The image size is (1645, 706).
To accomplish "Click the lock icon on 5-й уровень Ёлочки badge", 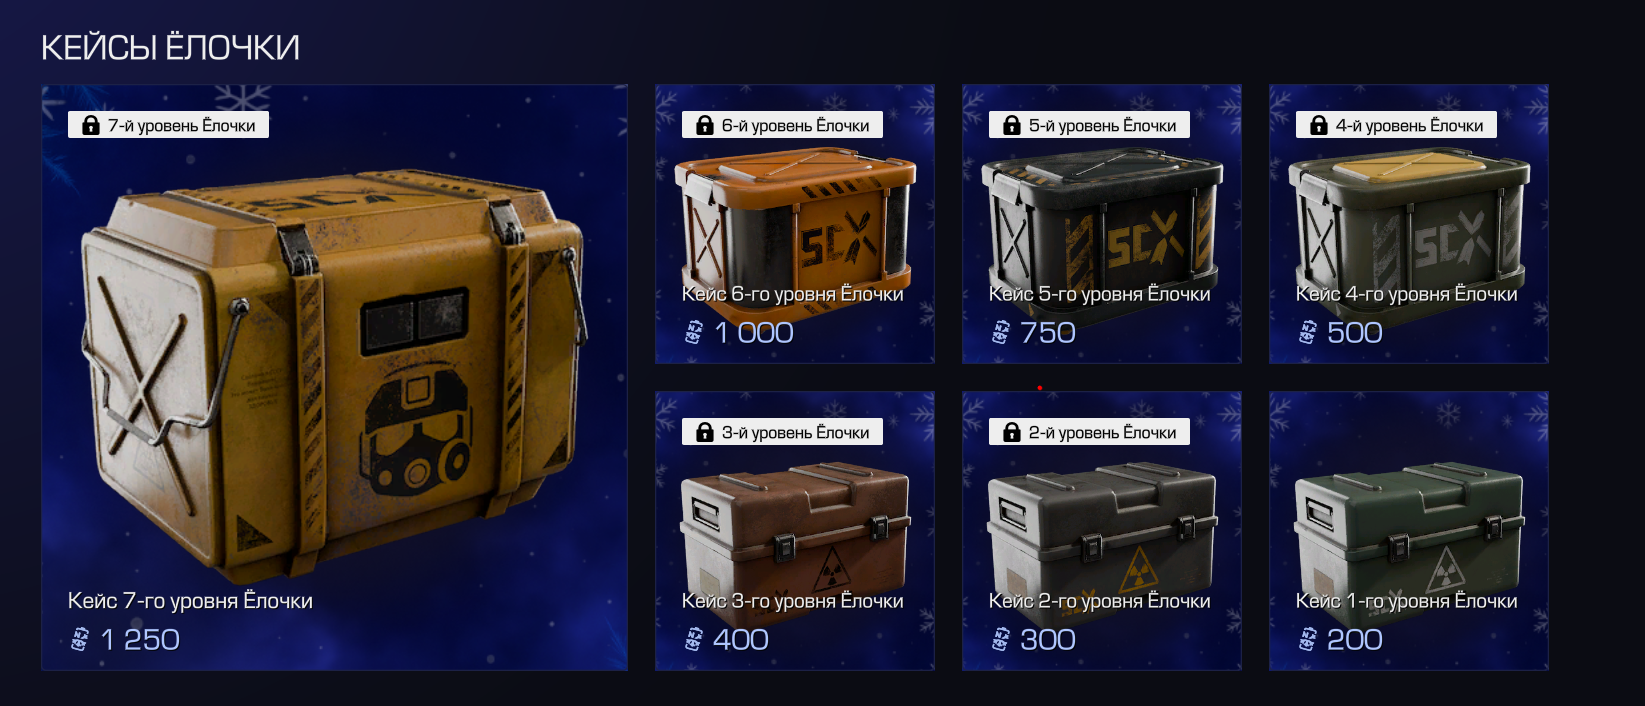I will coord(1011,125).
